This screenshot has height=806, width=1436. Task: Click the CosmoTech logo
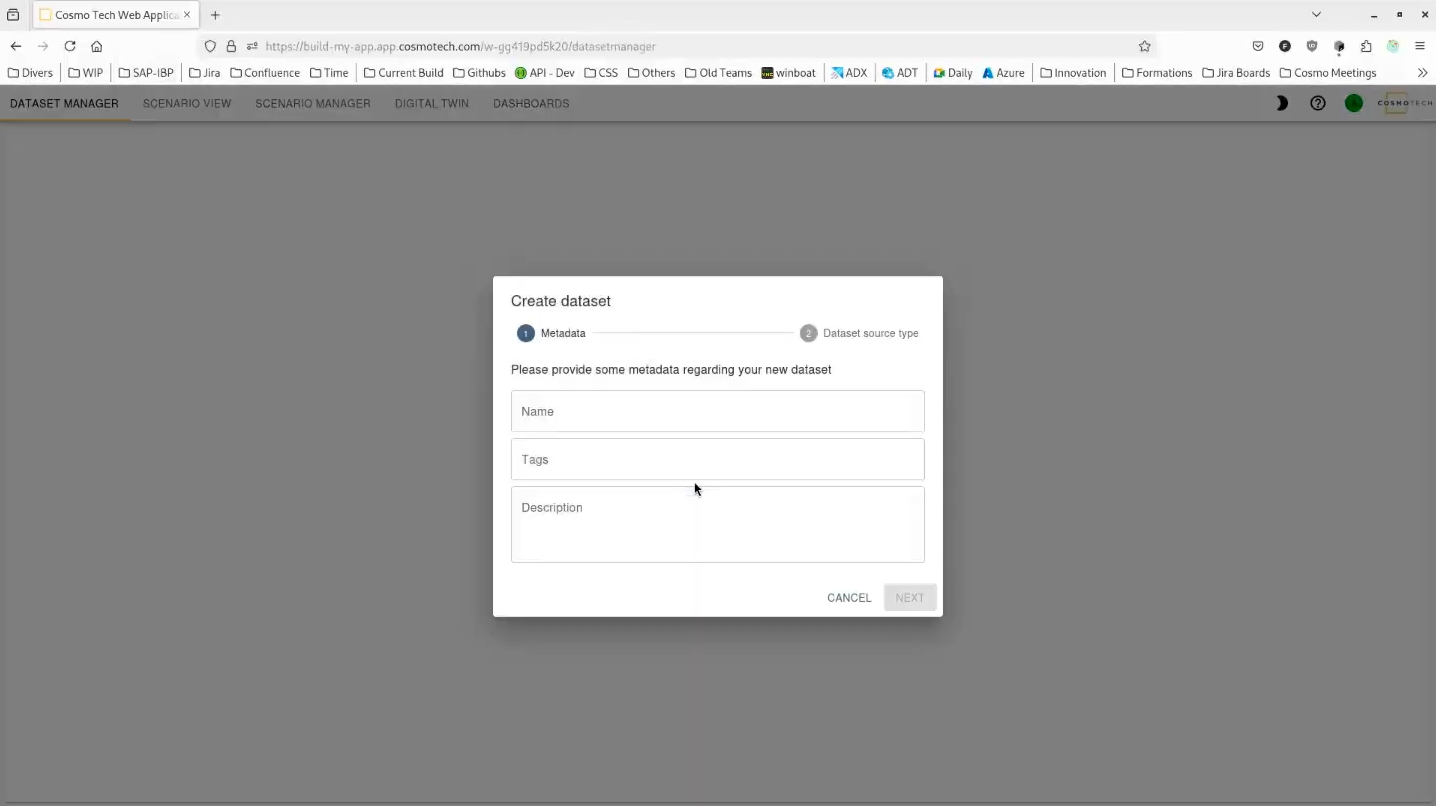1404,102
